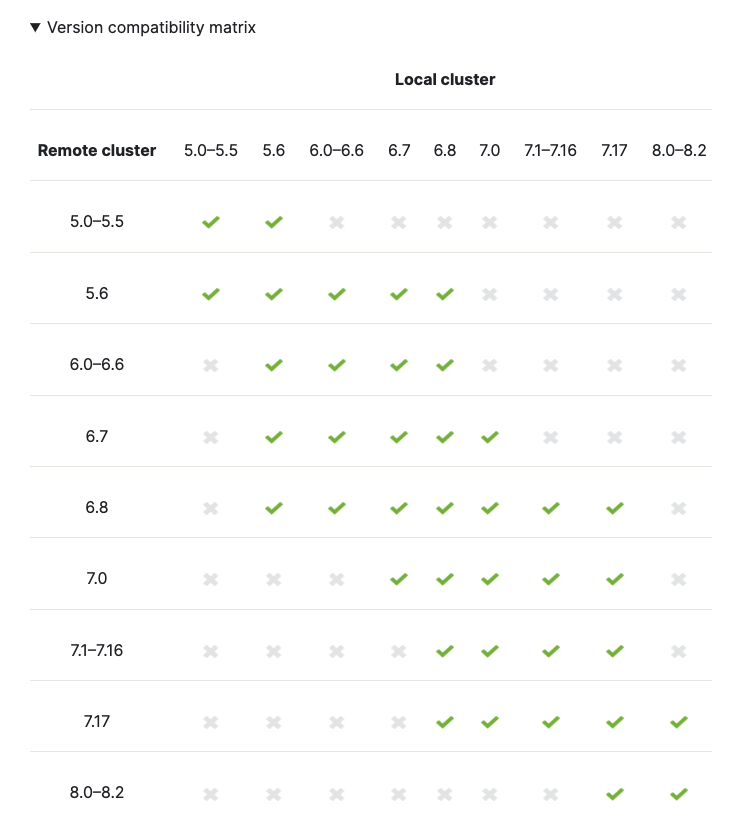The image size is (729, 832).
Task: Click the checkmark for remote 5.0–5.5, local 5.0–5.5
Action: click(211, 222)
